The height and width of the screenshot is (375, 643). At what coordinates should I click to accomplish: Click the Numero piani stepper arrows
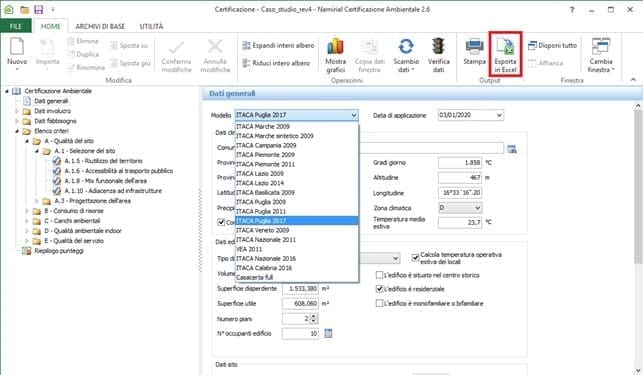tap(314, 319)
